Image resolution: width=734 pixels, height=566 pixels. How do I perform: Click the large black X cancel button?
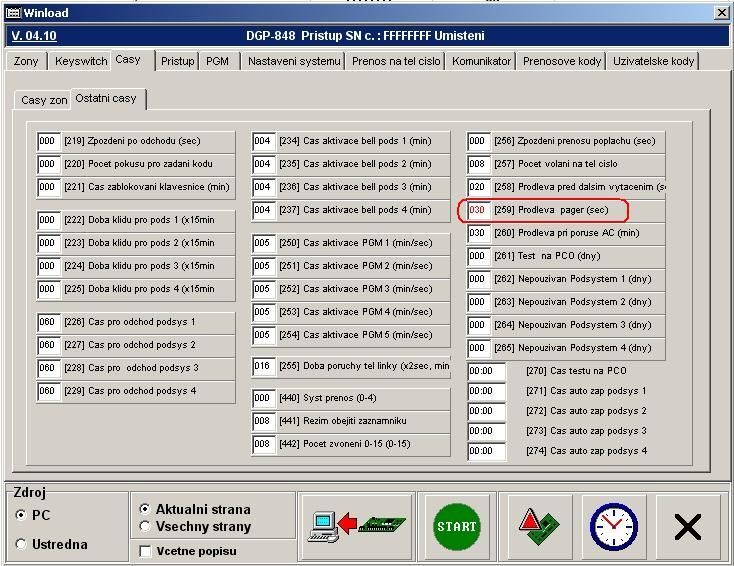[x=687, y=526]
